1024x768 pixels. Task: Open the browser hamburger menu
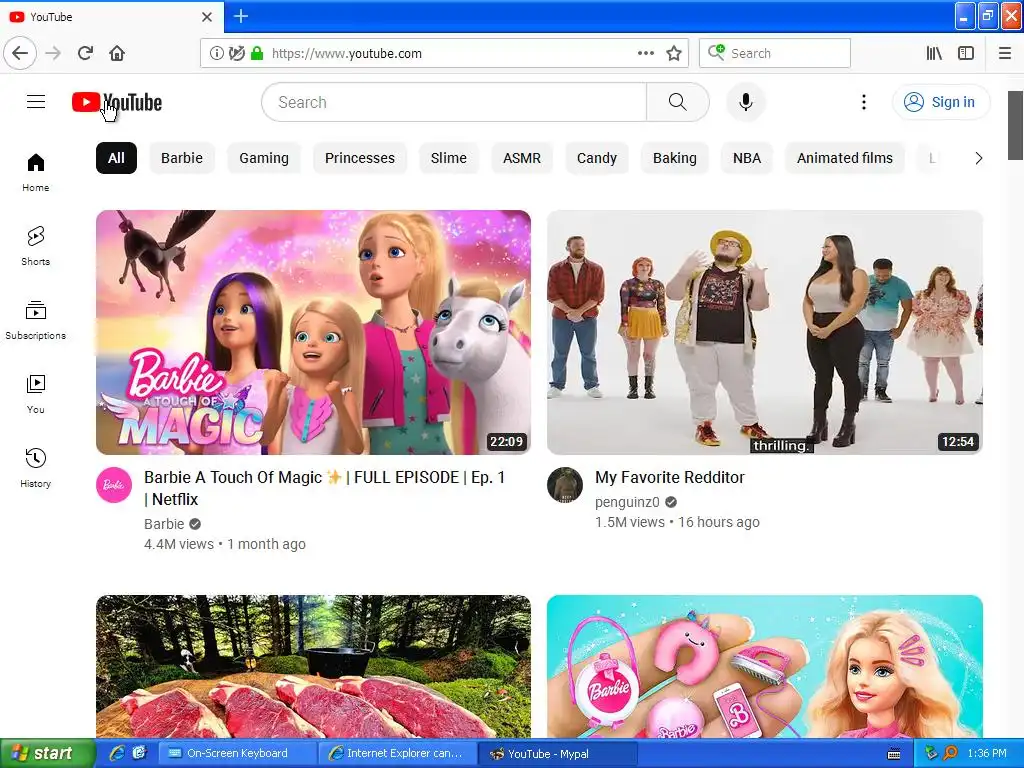pos(1005,53)
